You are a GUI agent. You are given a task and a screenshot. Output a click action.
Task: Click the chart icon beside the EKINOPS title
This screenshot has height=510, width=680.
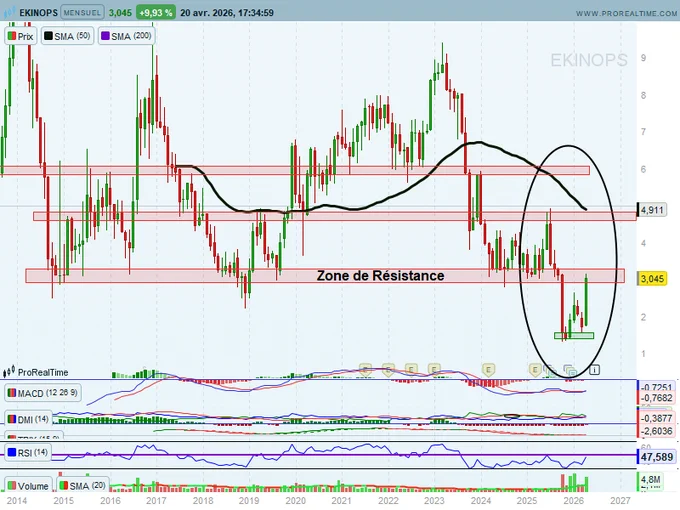10,12
